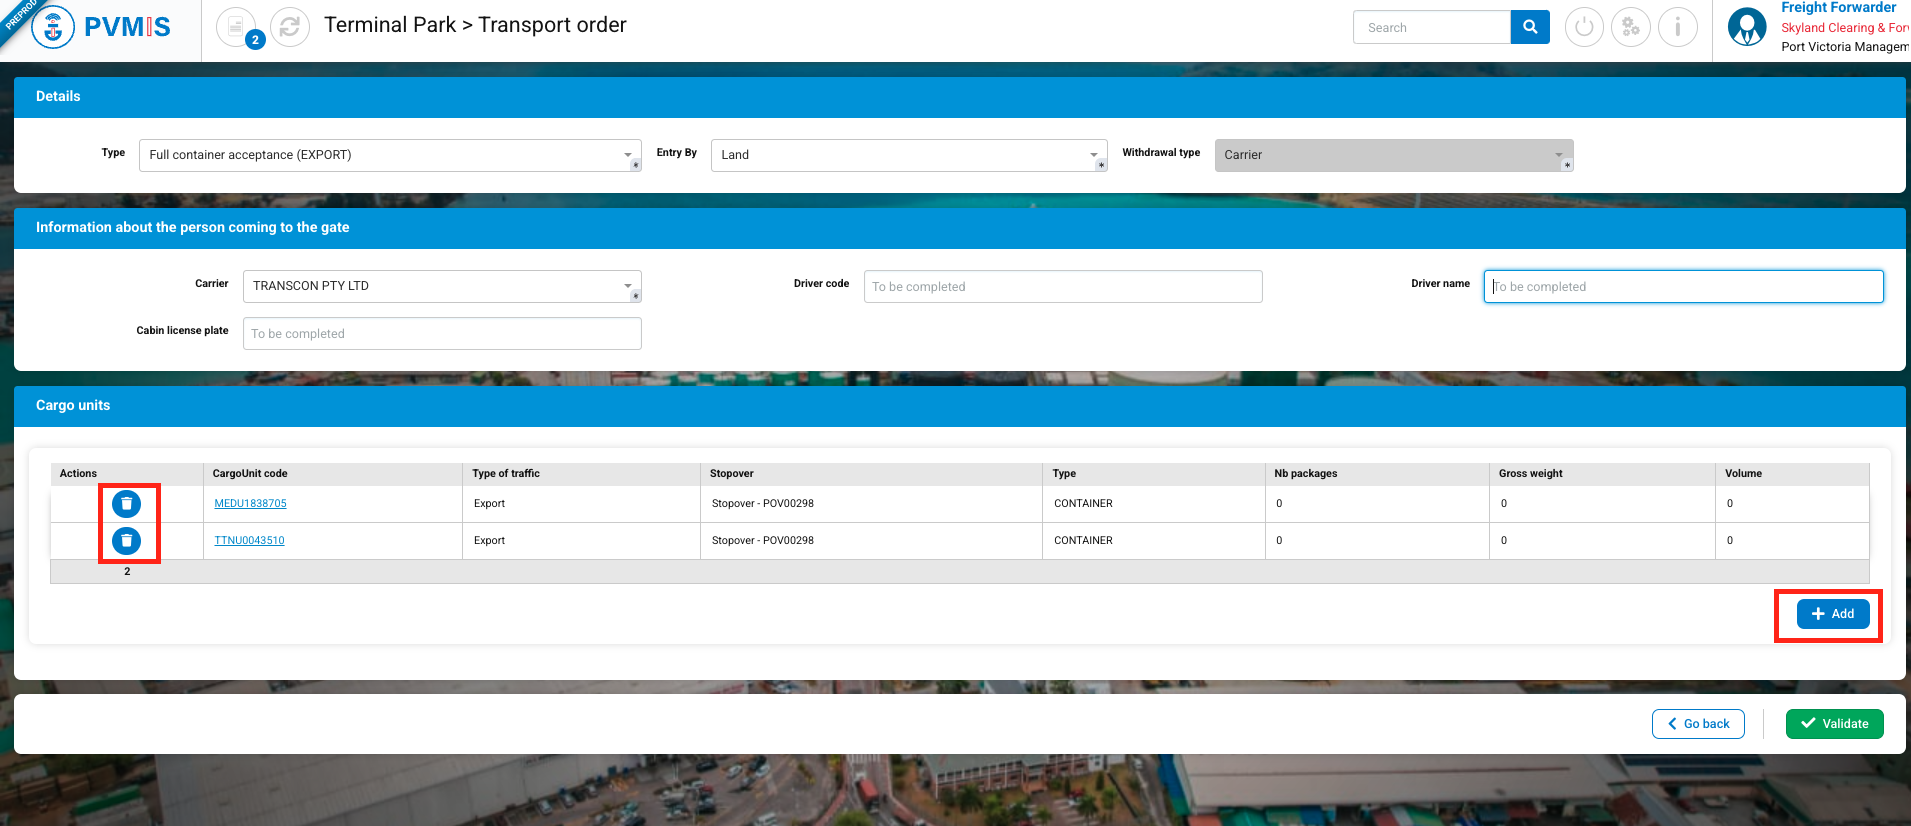Open the MEDU1838705 cargo unit link
Viewport: 1911px width, 826px height.
(250, 504)
